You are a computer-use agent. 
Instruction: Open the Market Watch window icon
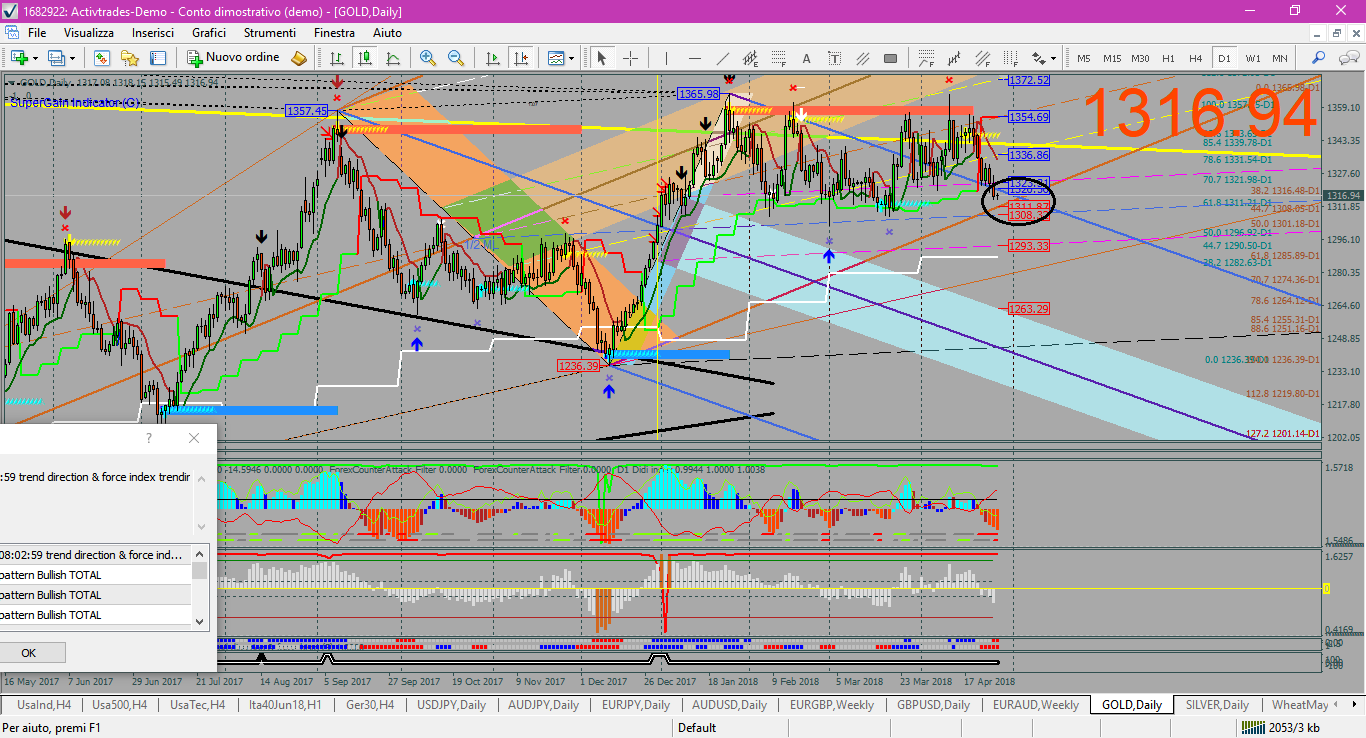(102, 58)
